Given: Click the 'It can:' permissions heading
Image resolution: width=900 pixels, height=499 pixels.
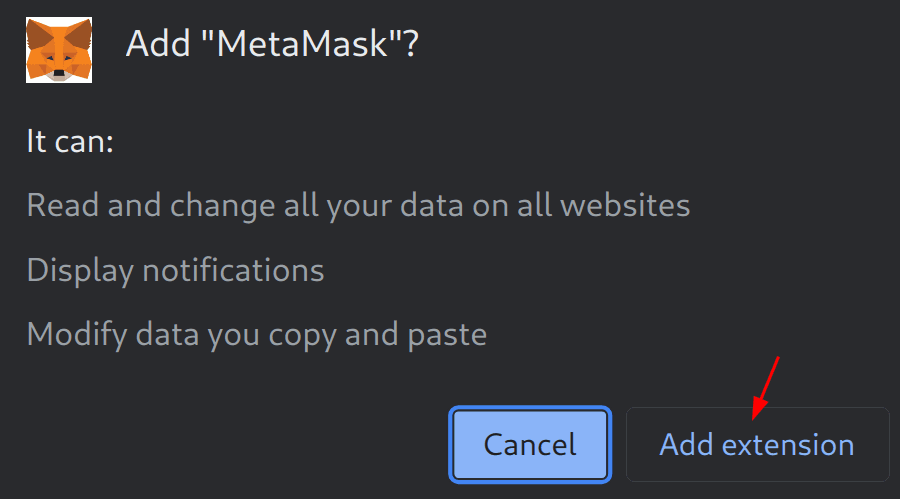Looking at the screenshot, I should click(70, 141).
